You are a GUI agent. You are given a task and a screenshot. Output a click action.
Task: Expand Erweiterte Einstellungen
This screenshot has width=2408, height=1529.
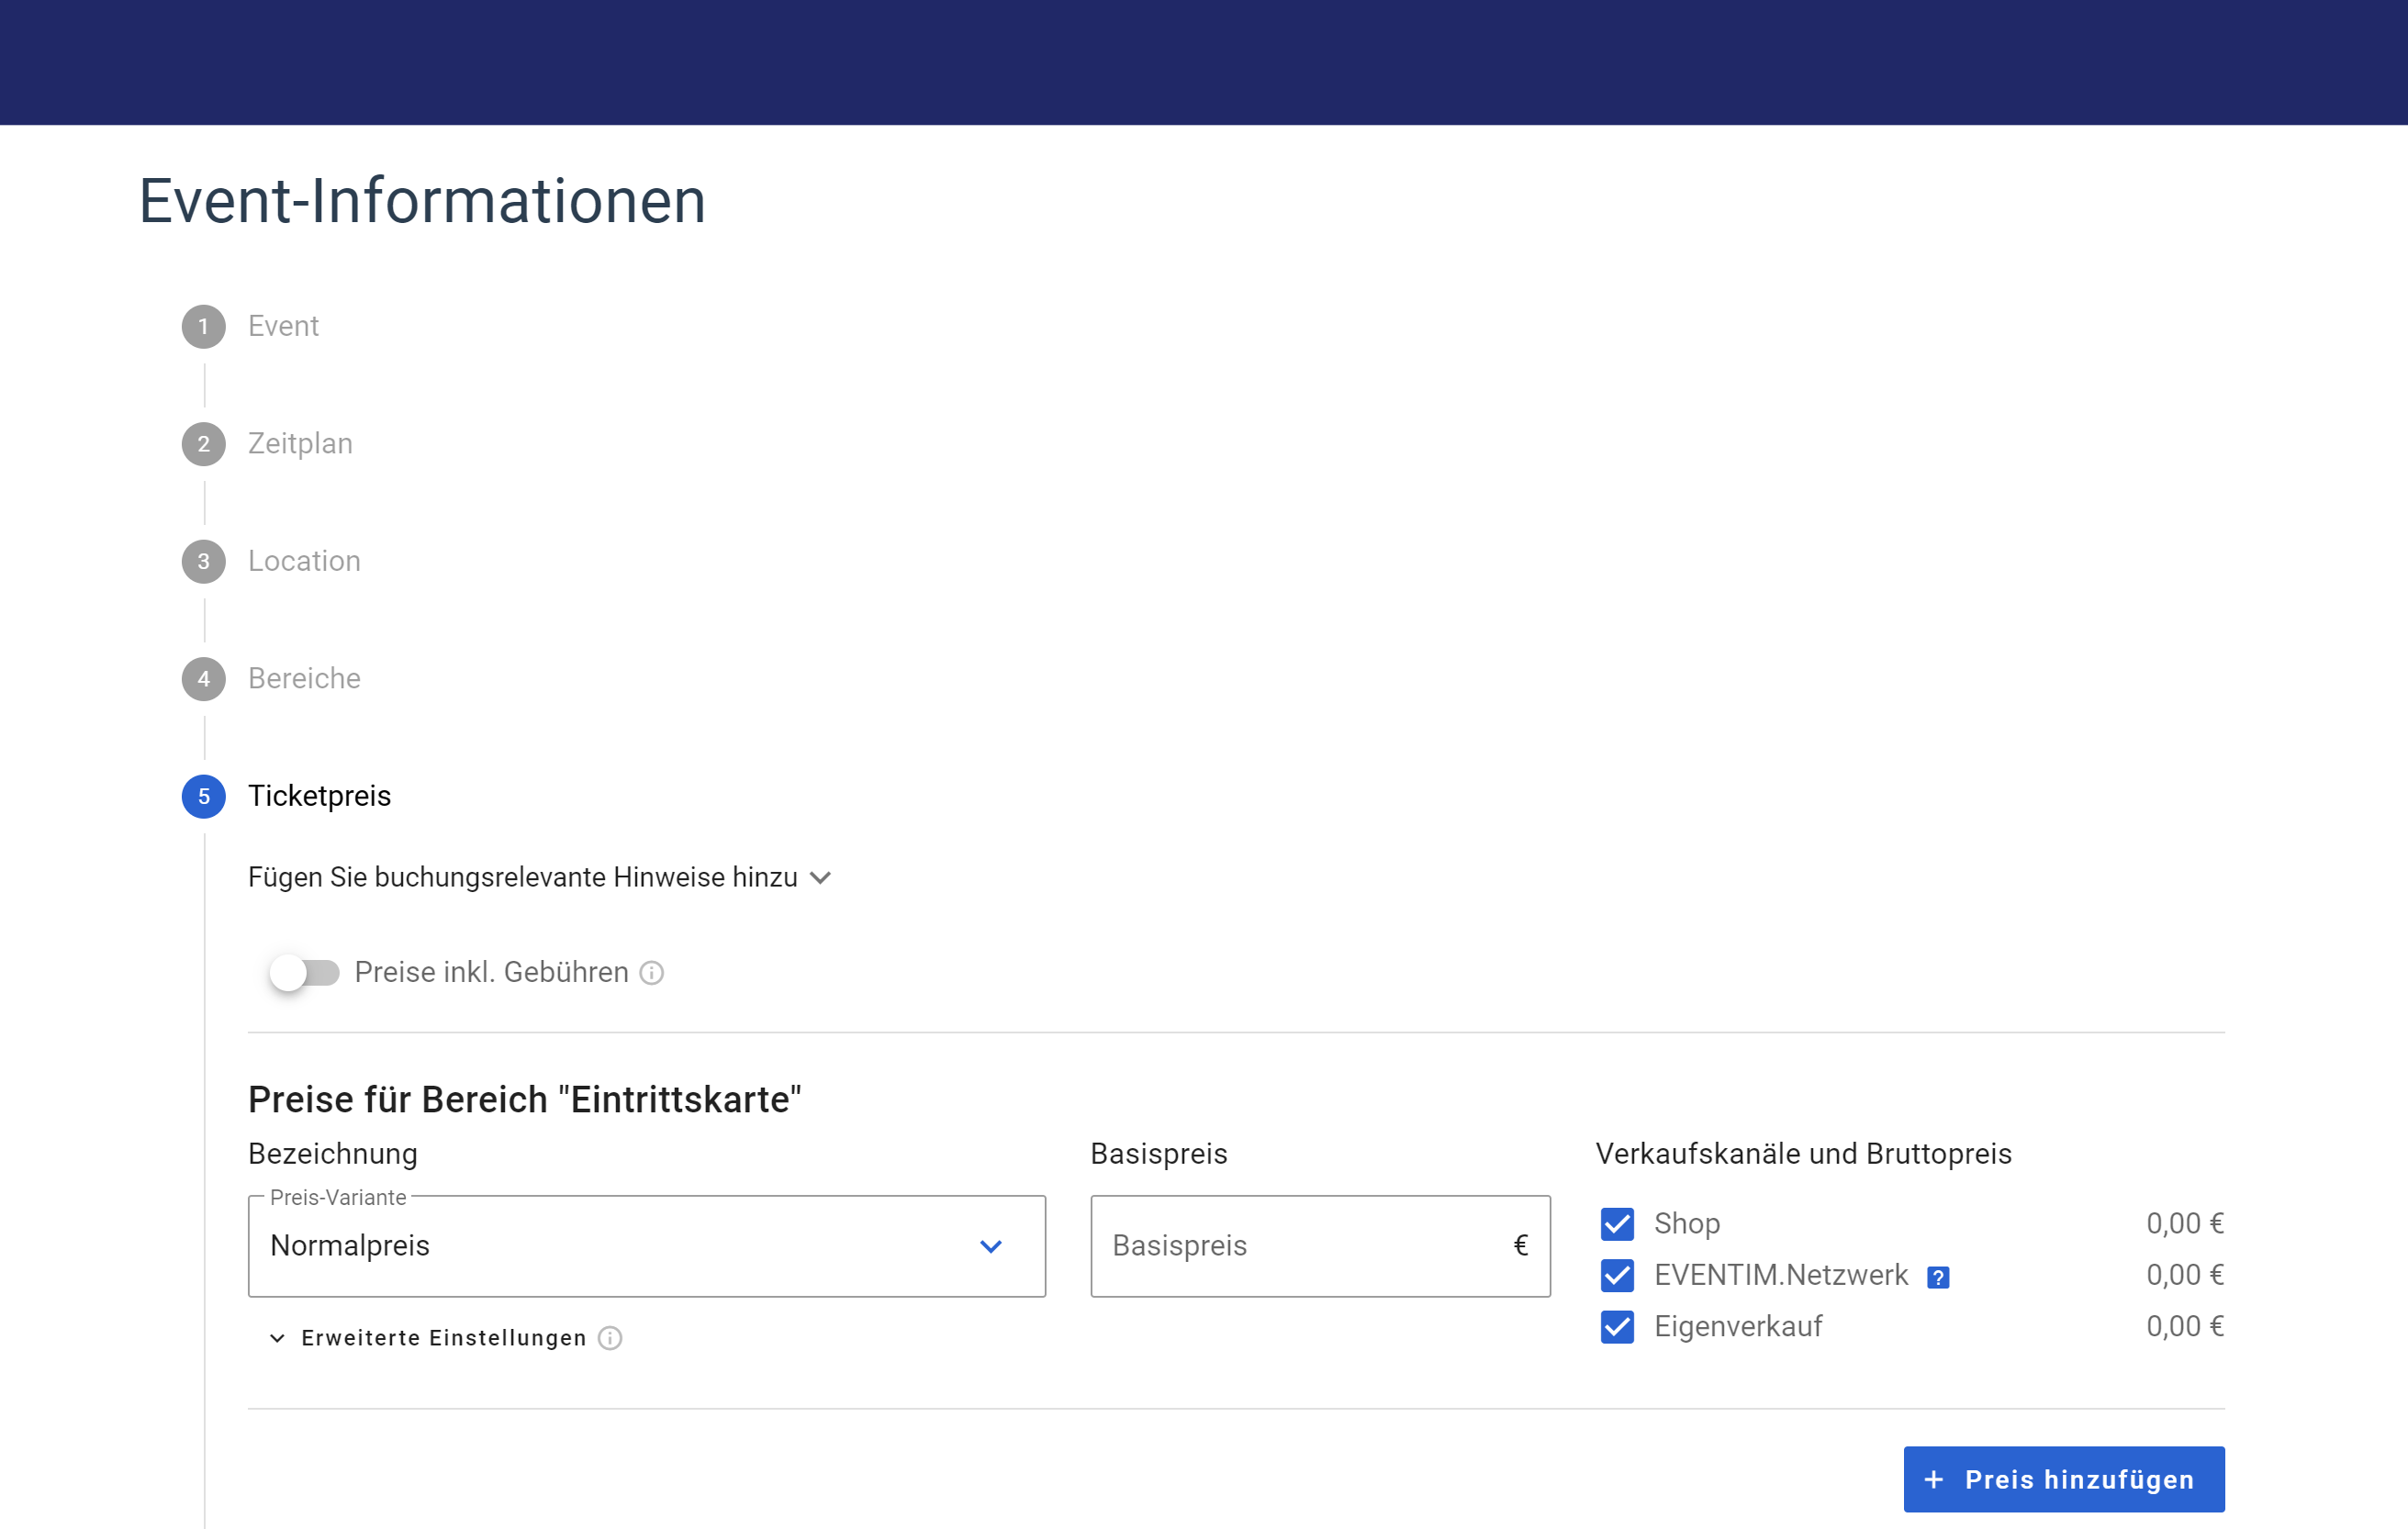[x=443, y=1338]
